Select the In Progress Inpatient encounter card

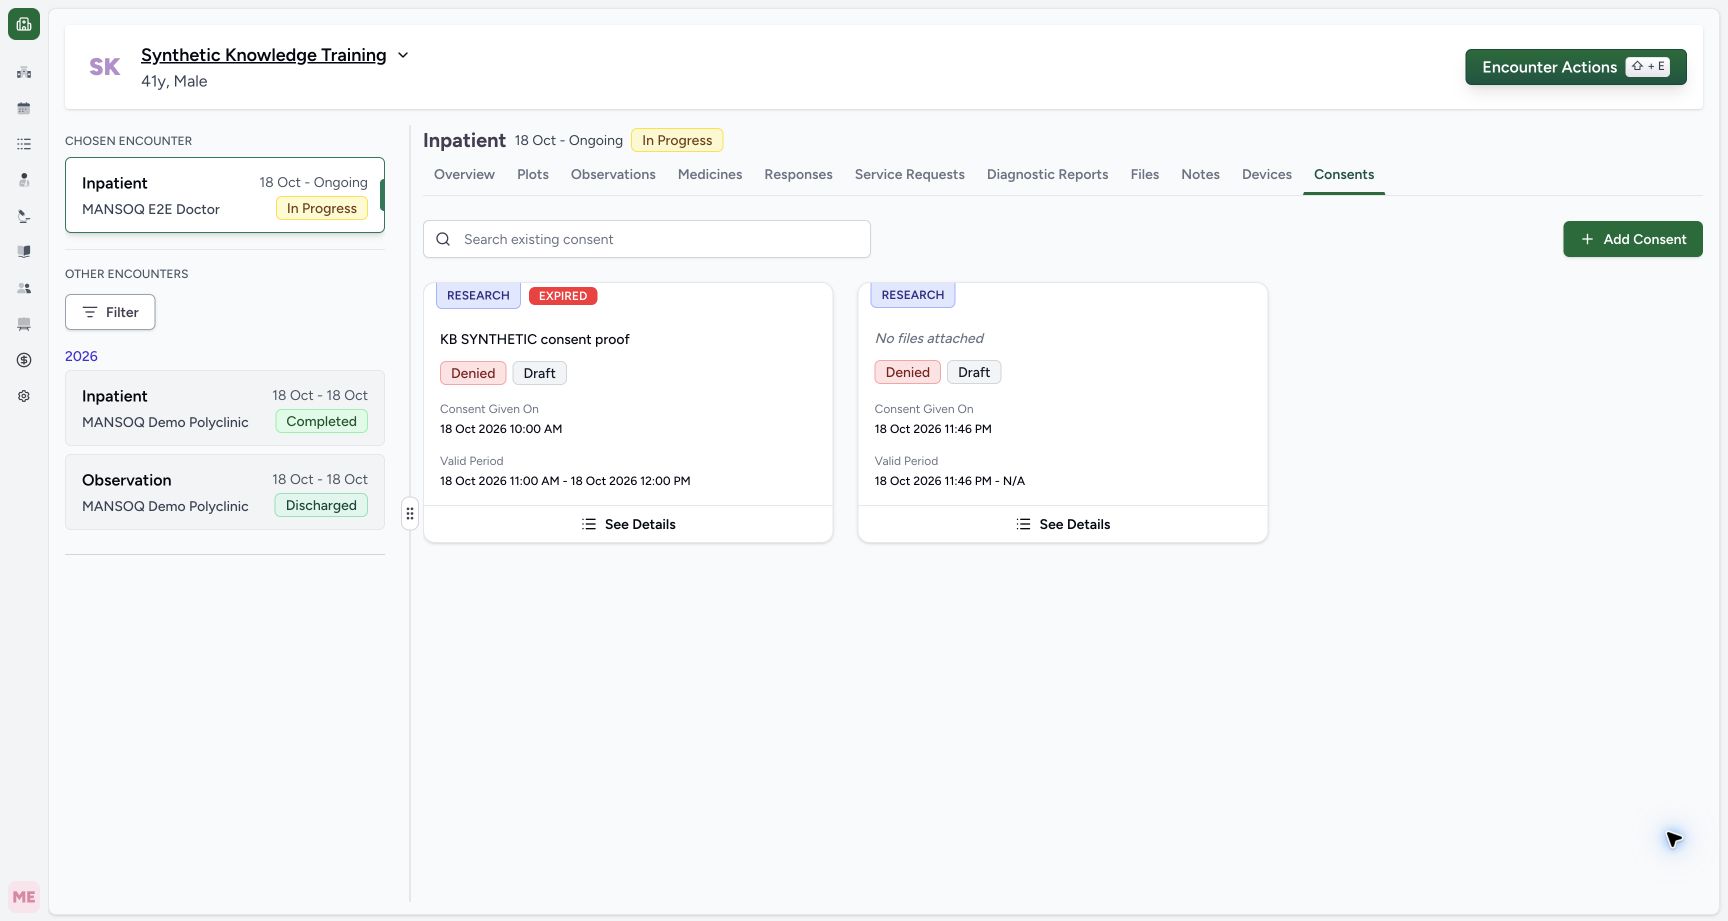[x=225, y=195]
